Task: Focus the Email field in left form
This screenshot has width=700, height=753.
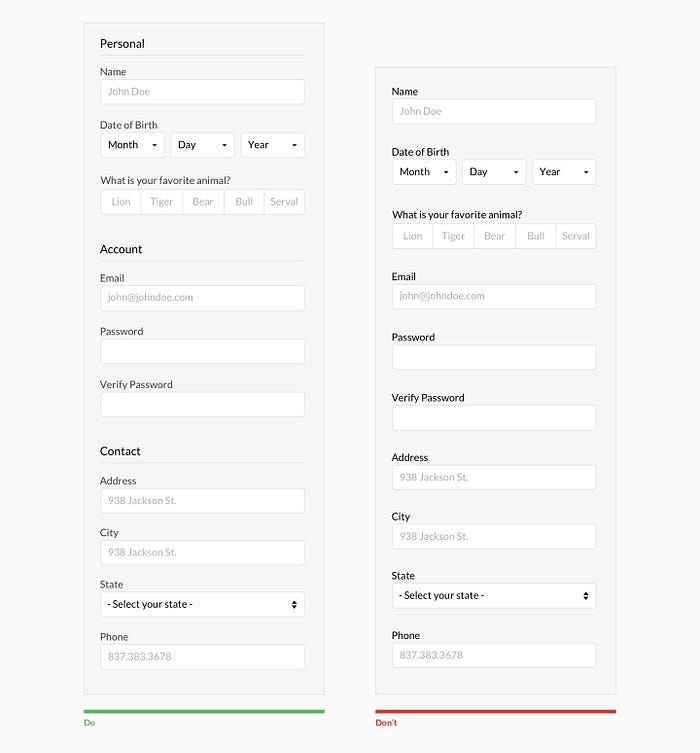Action: pos(203,298)
